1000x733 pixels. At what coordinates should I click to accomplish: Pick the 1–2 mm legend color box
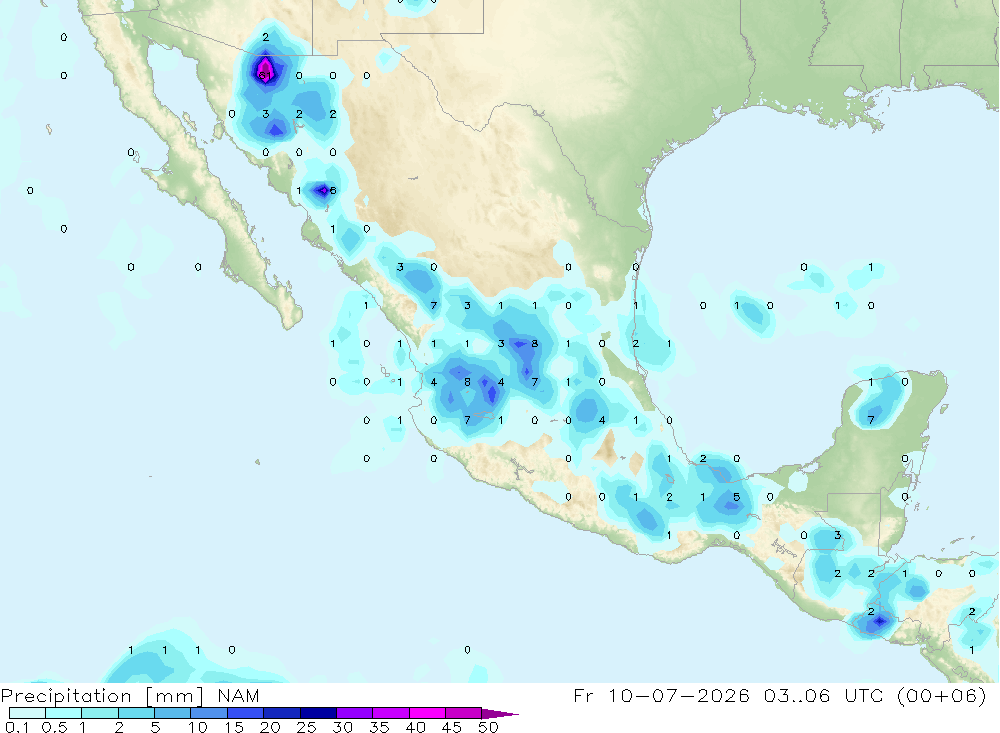click(99, 713)
